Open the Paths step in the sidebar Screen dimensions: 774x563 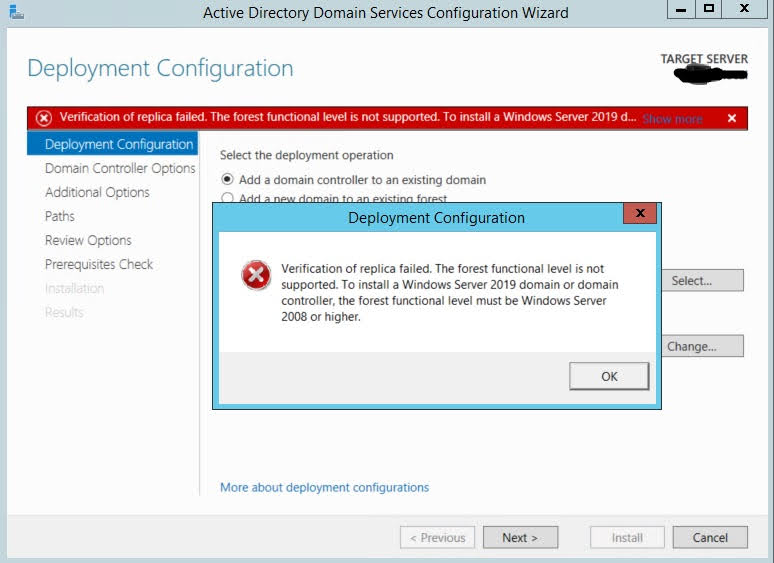click(x=60, y=216)
